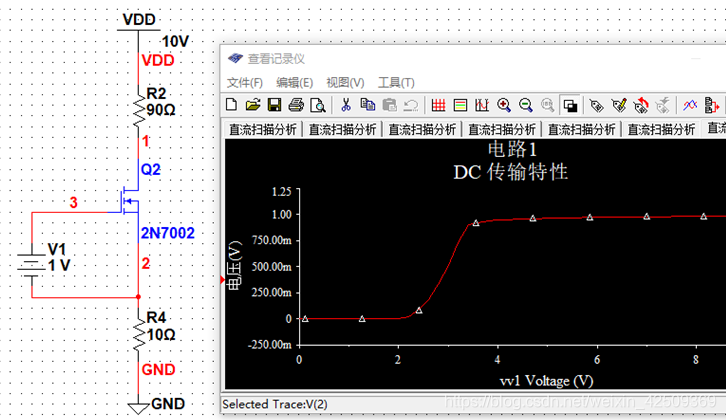Click the overlay traces red-blue waveform icon
This screenshot has width=726, height=420.
(x=690, y=105)
